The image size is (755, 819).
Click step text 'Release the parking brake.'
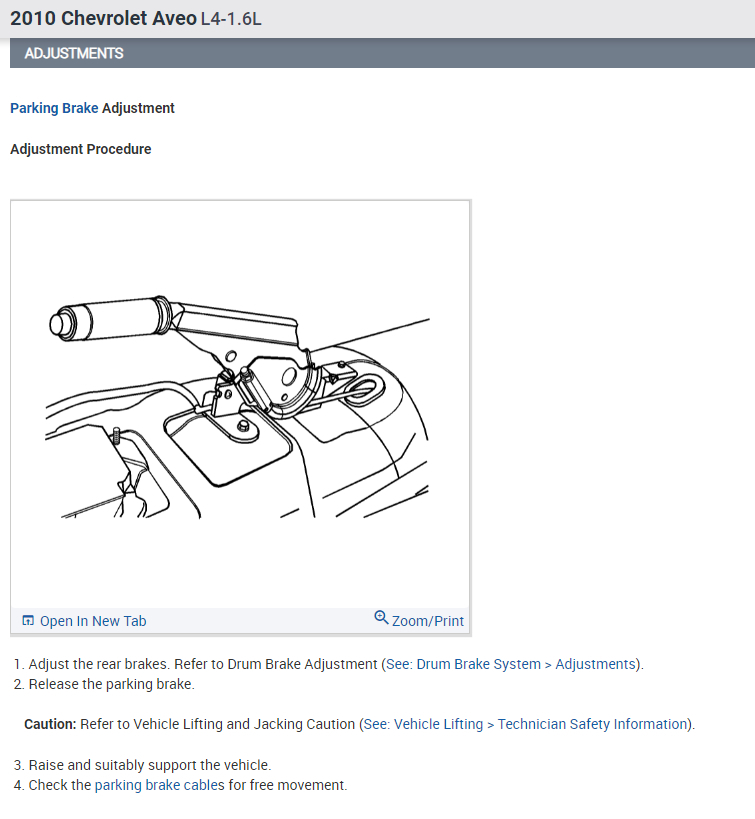point(111,684)
